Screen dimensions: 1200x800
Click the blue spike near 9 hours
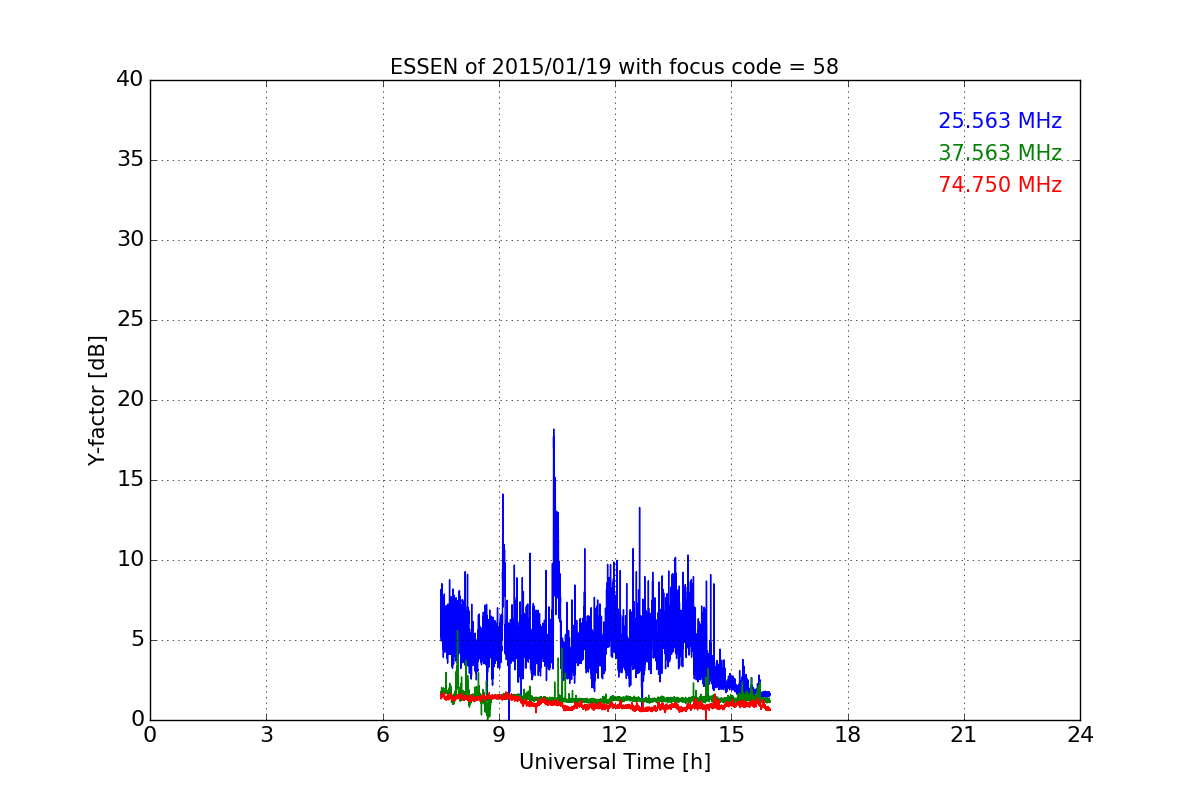[503, 497]
